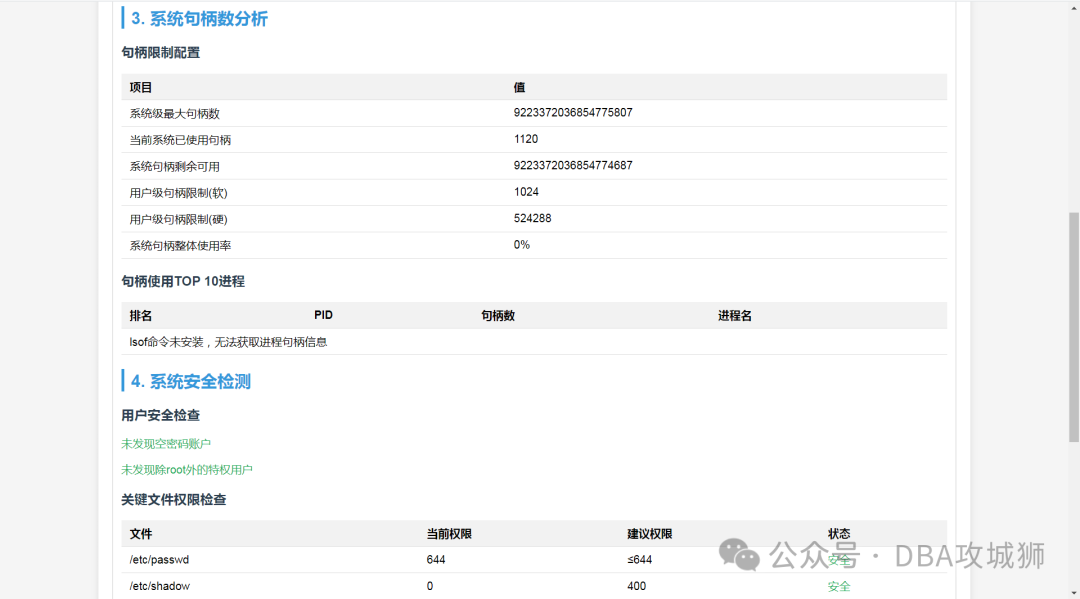
Task: Click the scrollbar up arrow
Action: [1074, 6]
